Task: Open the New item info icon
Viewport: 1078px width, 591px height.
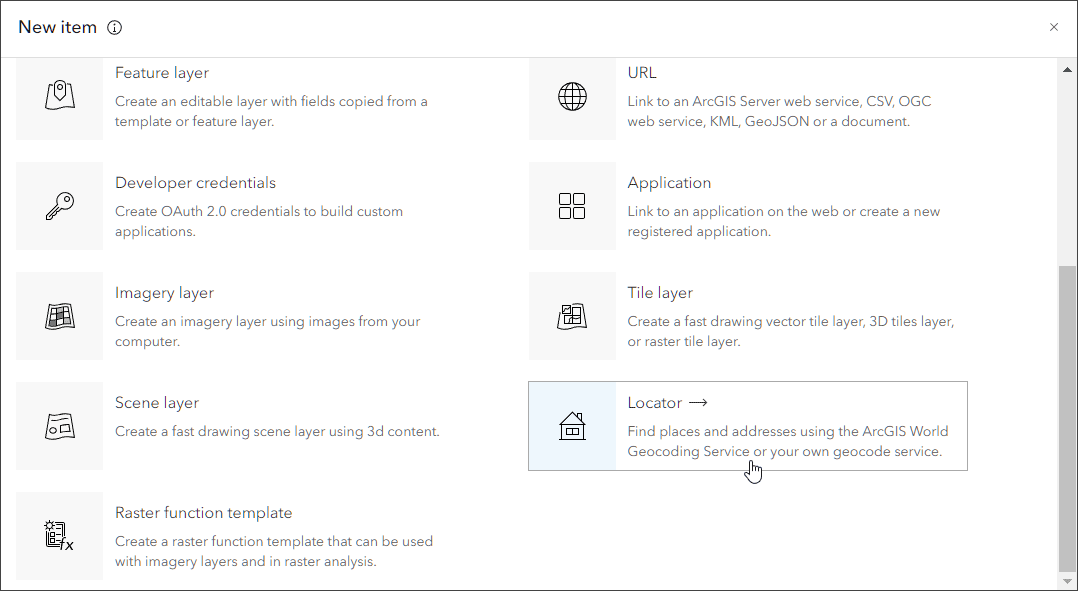Action: pyautogui.click(x=114, y=28)
